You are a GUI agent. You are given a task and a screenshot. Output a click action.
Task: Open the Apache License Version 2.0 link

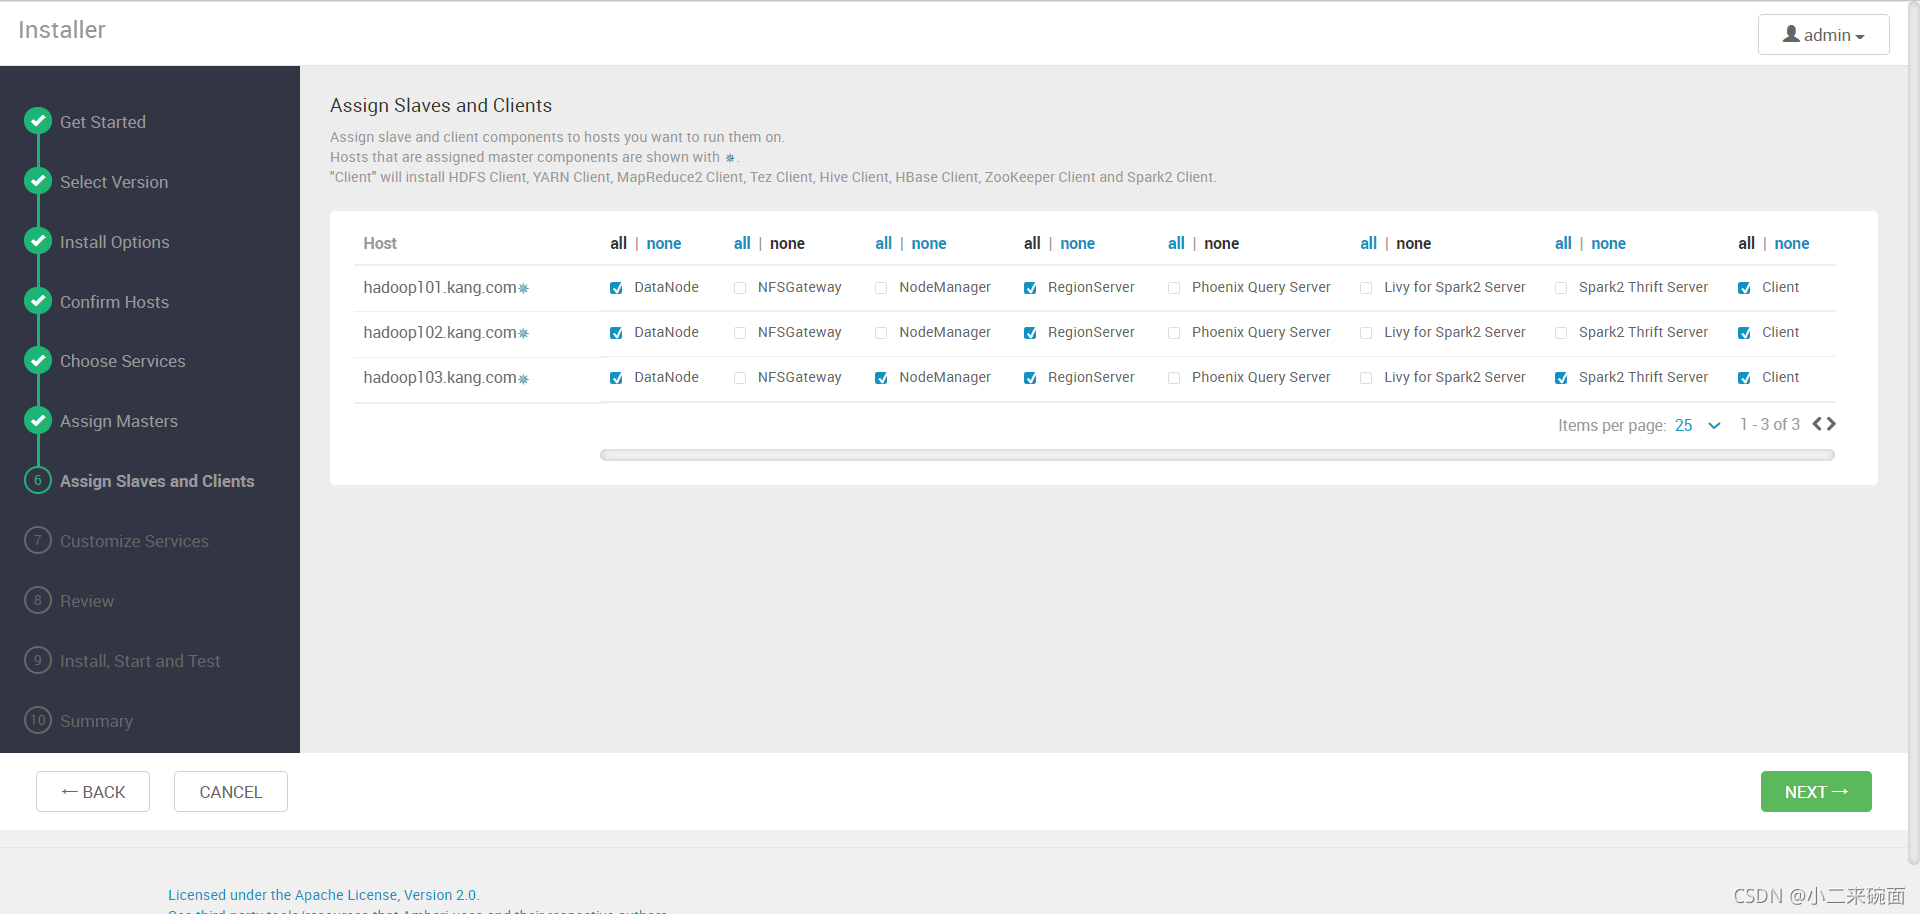pos(323,895)
